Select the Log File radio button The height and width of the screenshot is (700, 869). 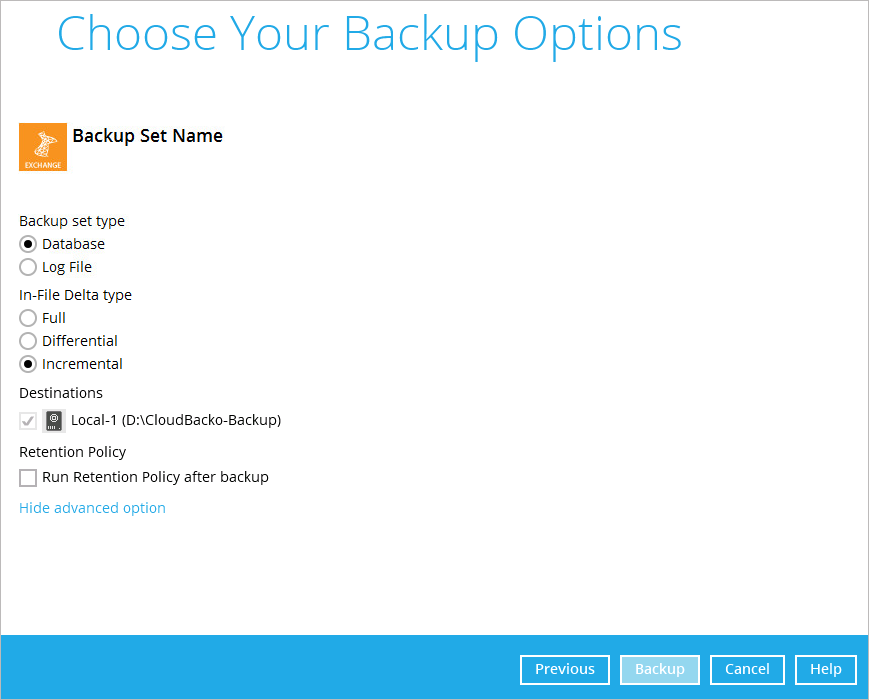point(28,267)
